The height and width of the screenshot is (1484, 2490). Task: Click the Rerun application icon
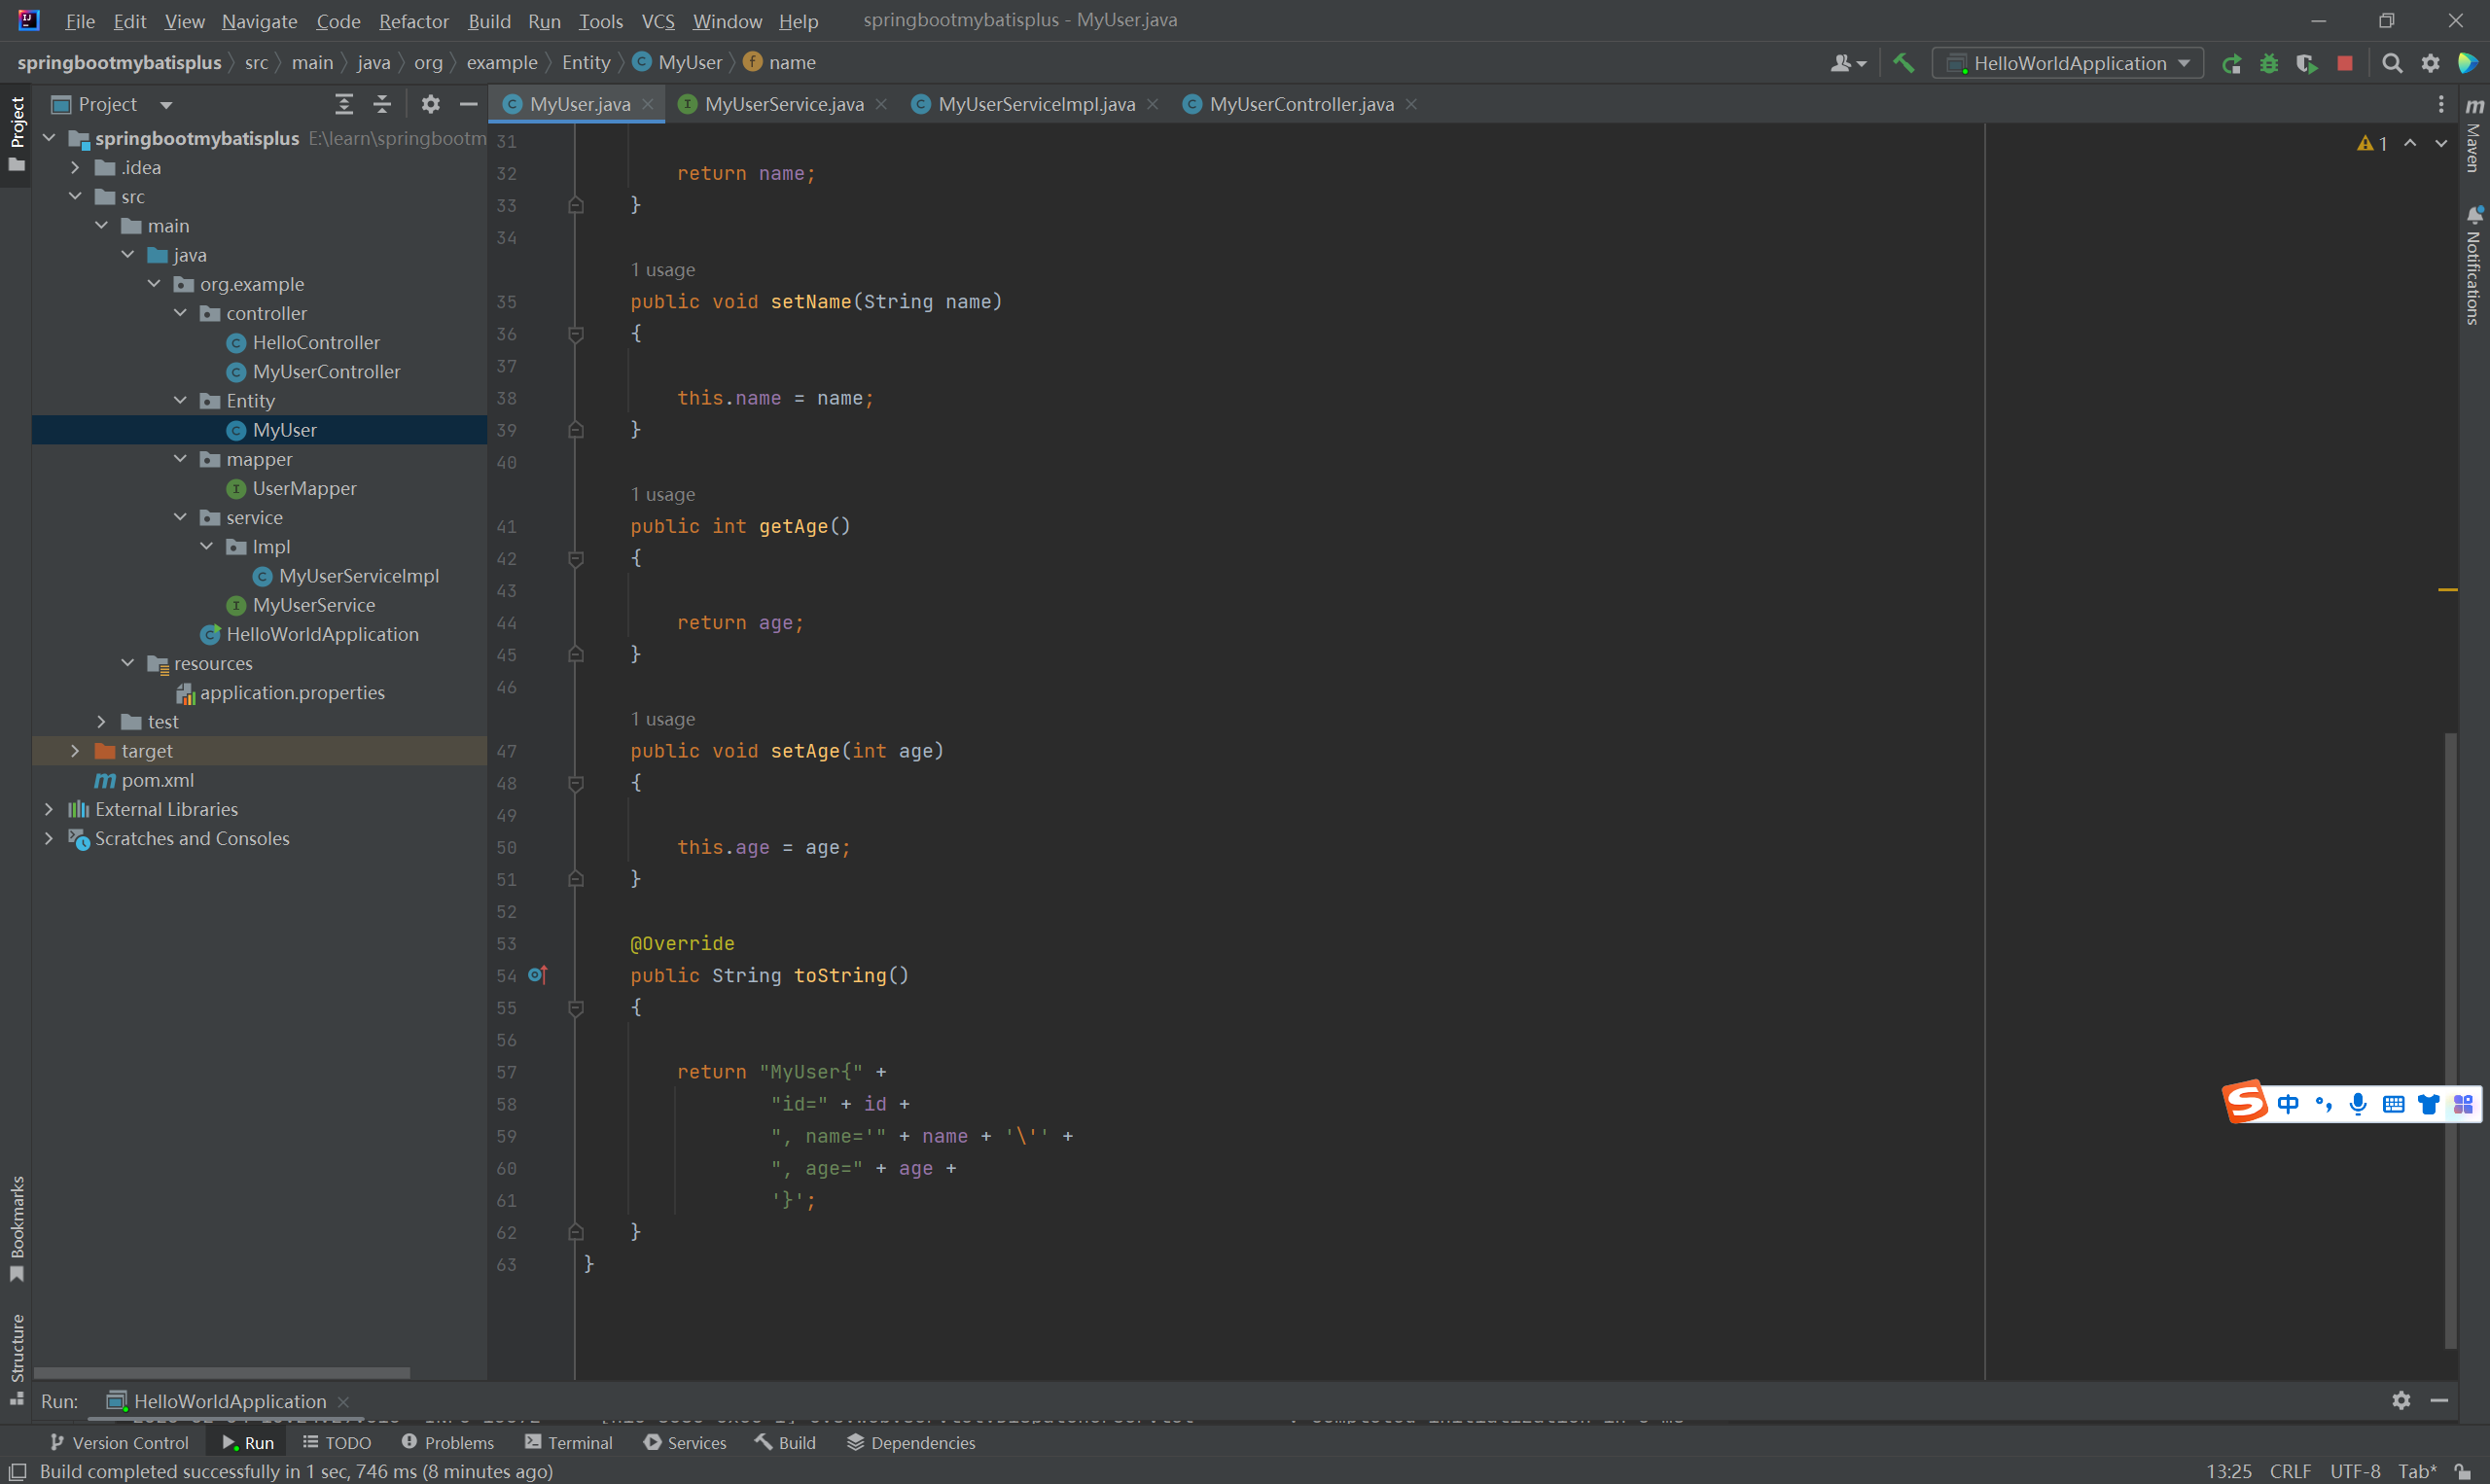tap(2231, 63)
